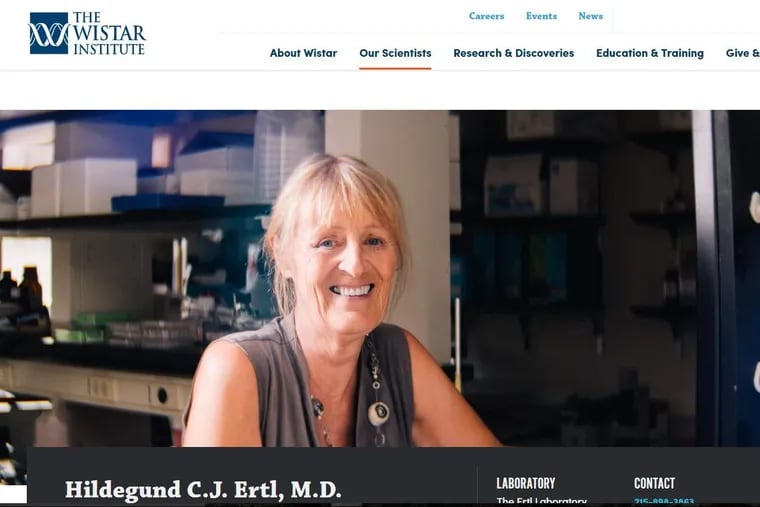Click the Wistar Institute logo
Image resolution: width=760 pixels, height=507 pixels.
tap(87, 33)
